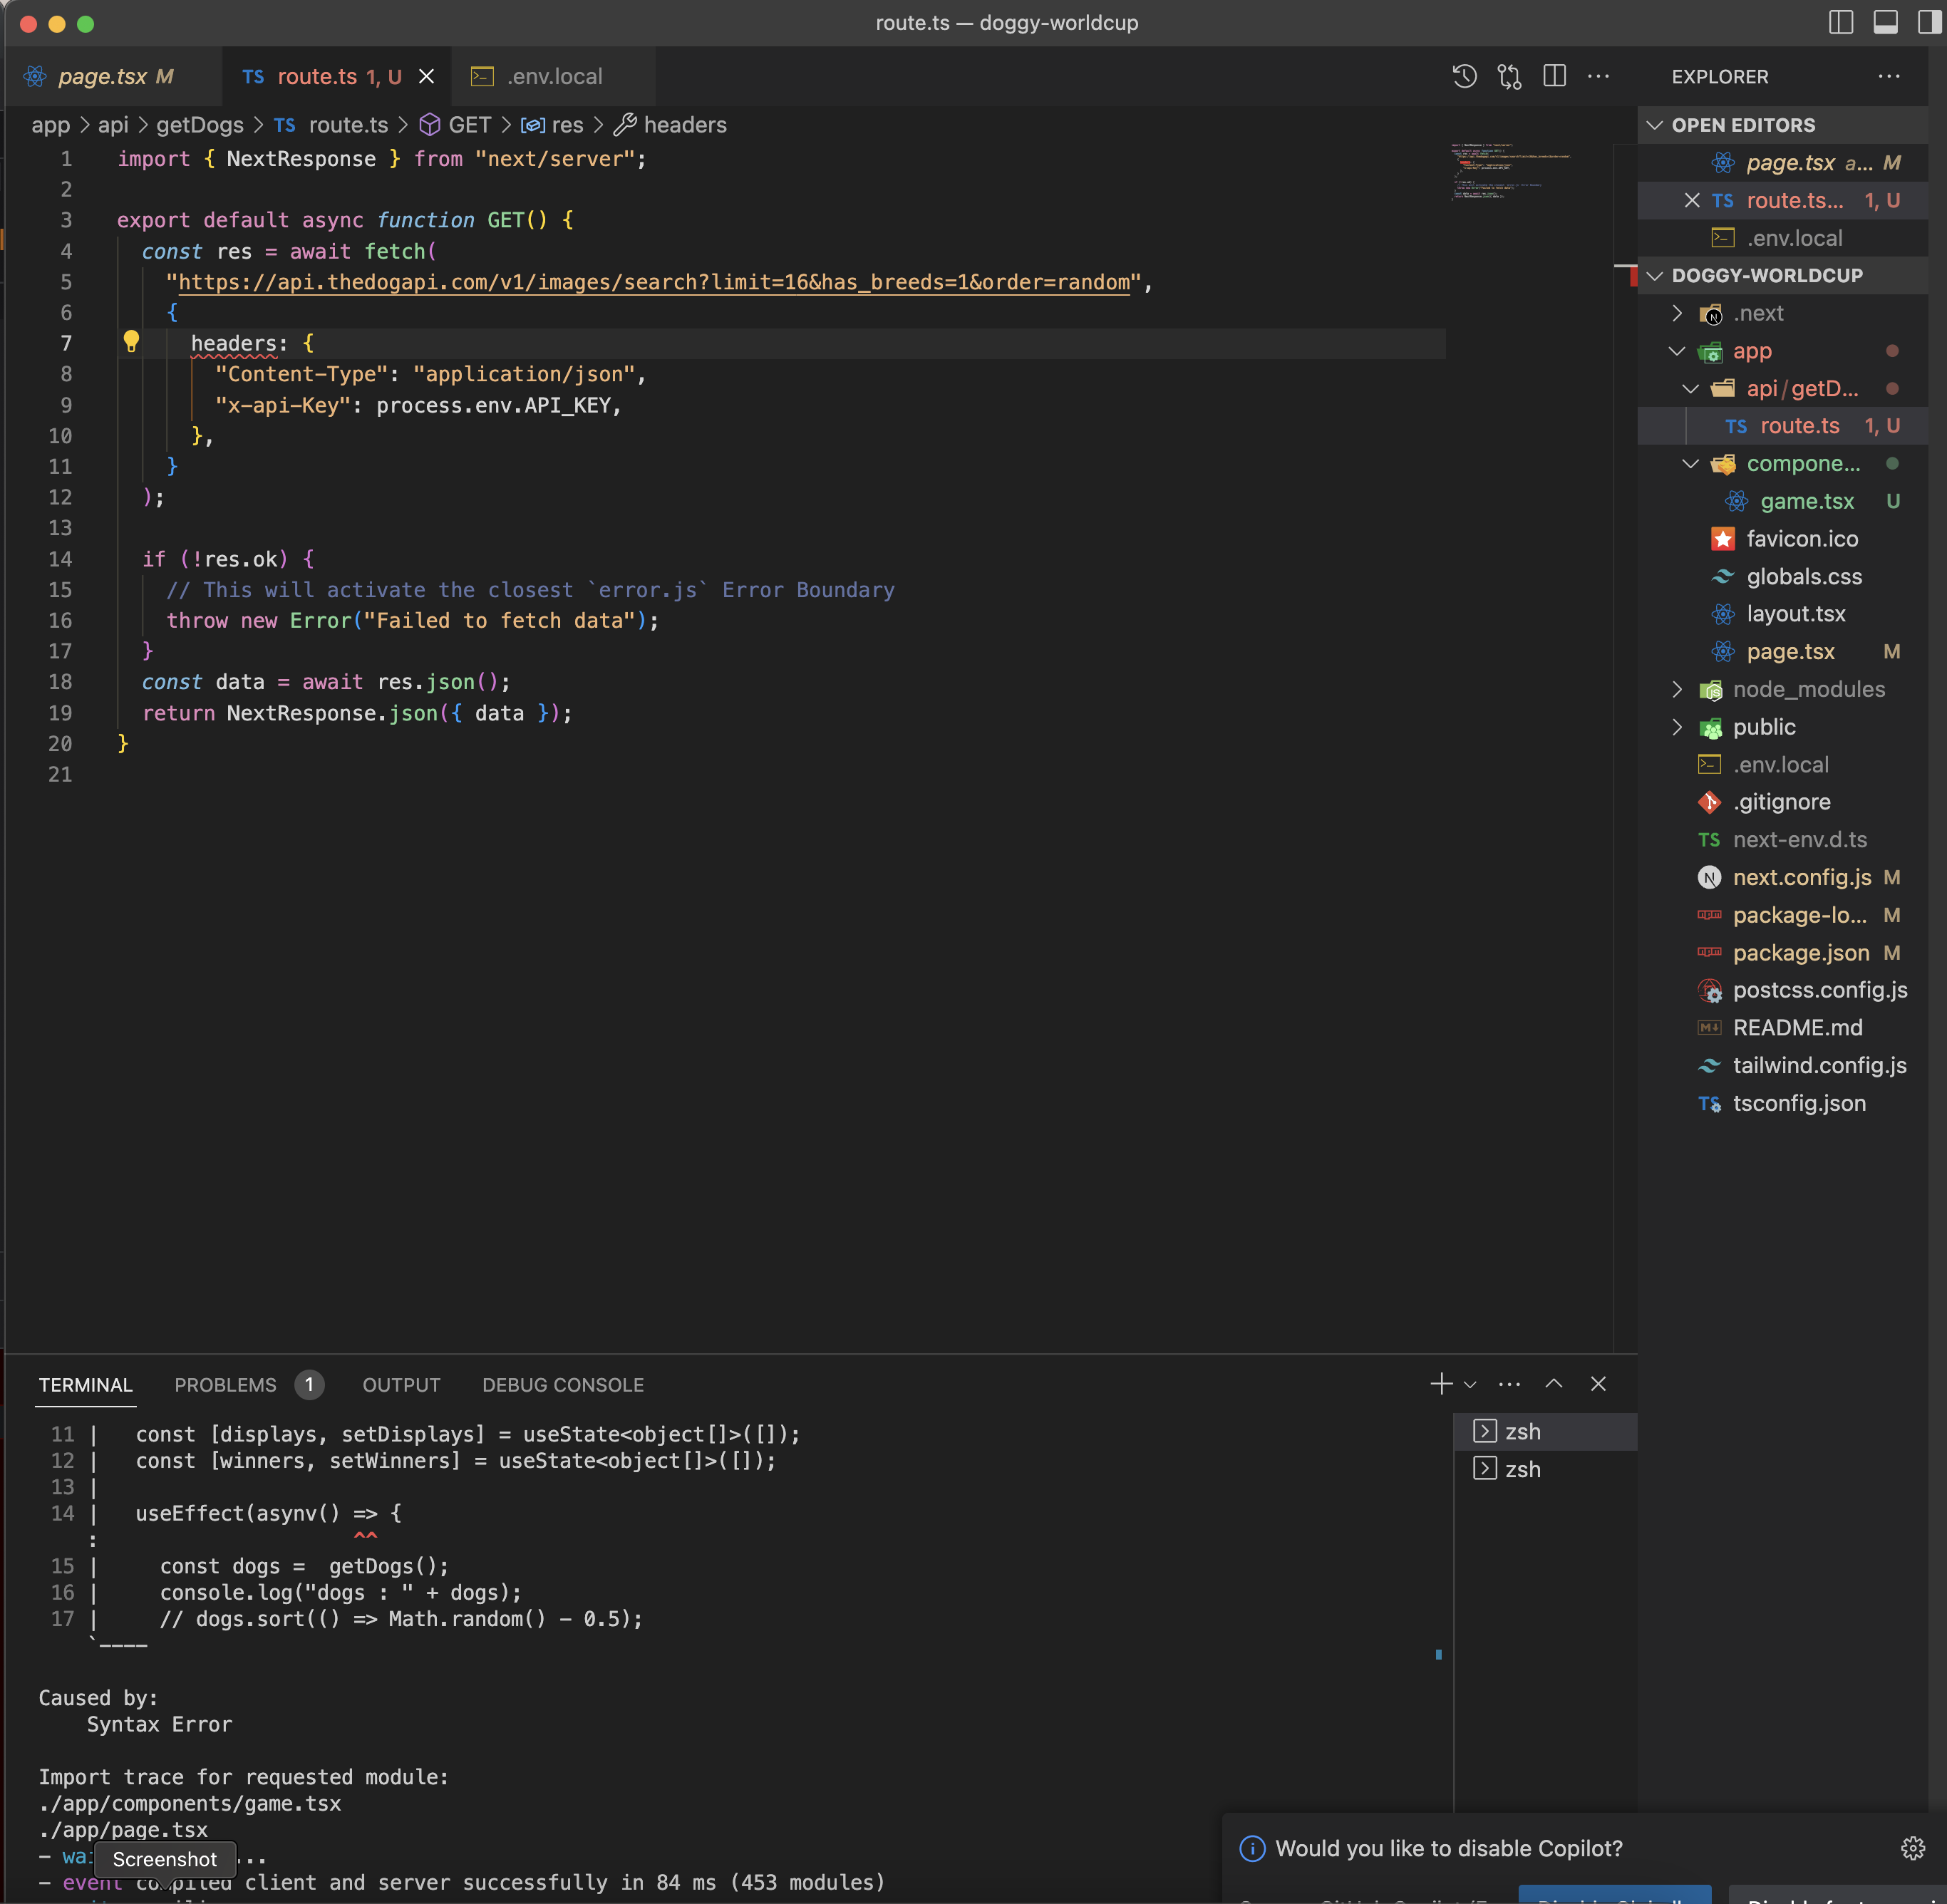Open globals.css file
Screen dimensions: 1947x1904
(1783, 577)
